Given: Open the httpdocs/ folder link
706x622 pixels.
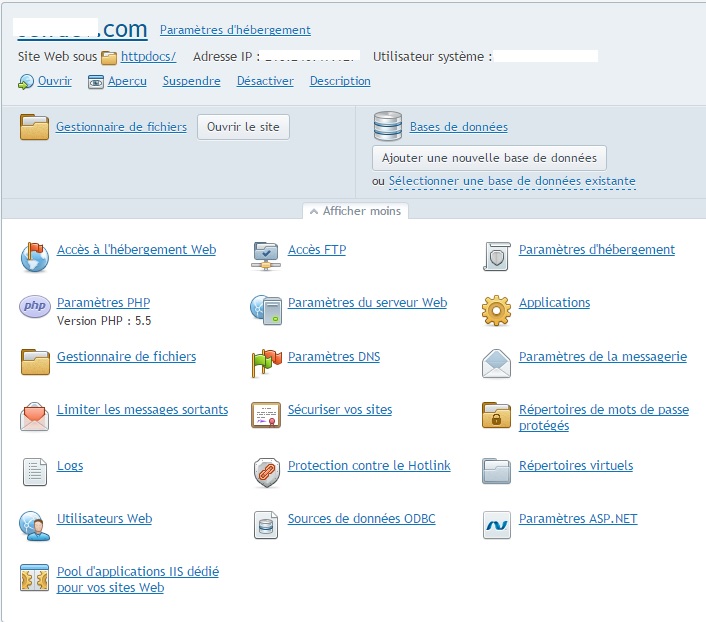Looking at the screenshot, I should tap(148, 57).
